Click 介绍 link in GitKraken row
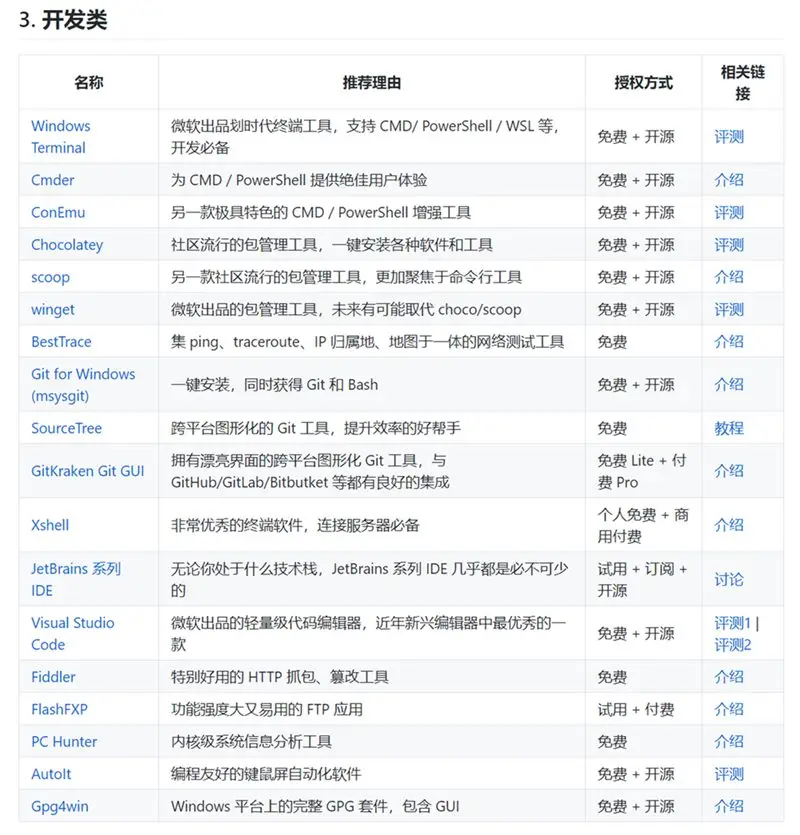 point(729,471)
